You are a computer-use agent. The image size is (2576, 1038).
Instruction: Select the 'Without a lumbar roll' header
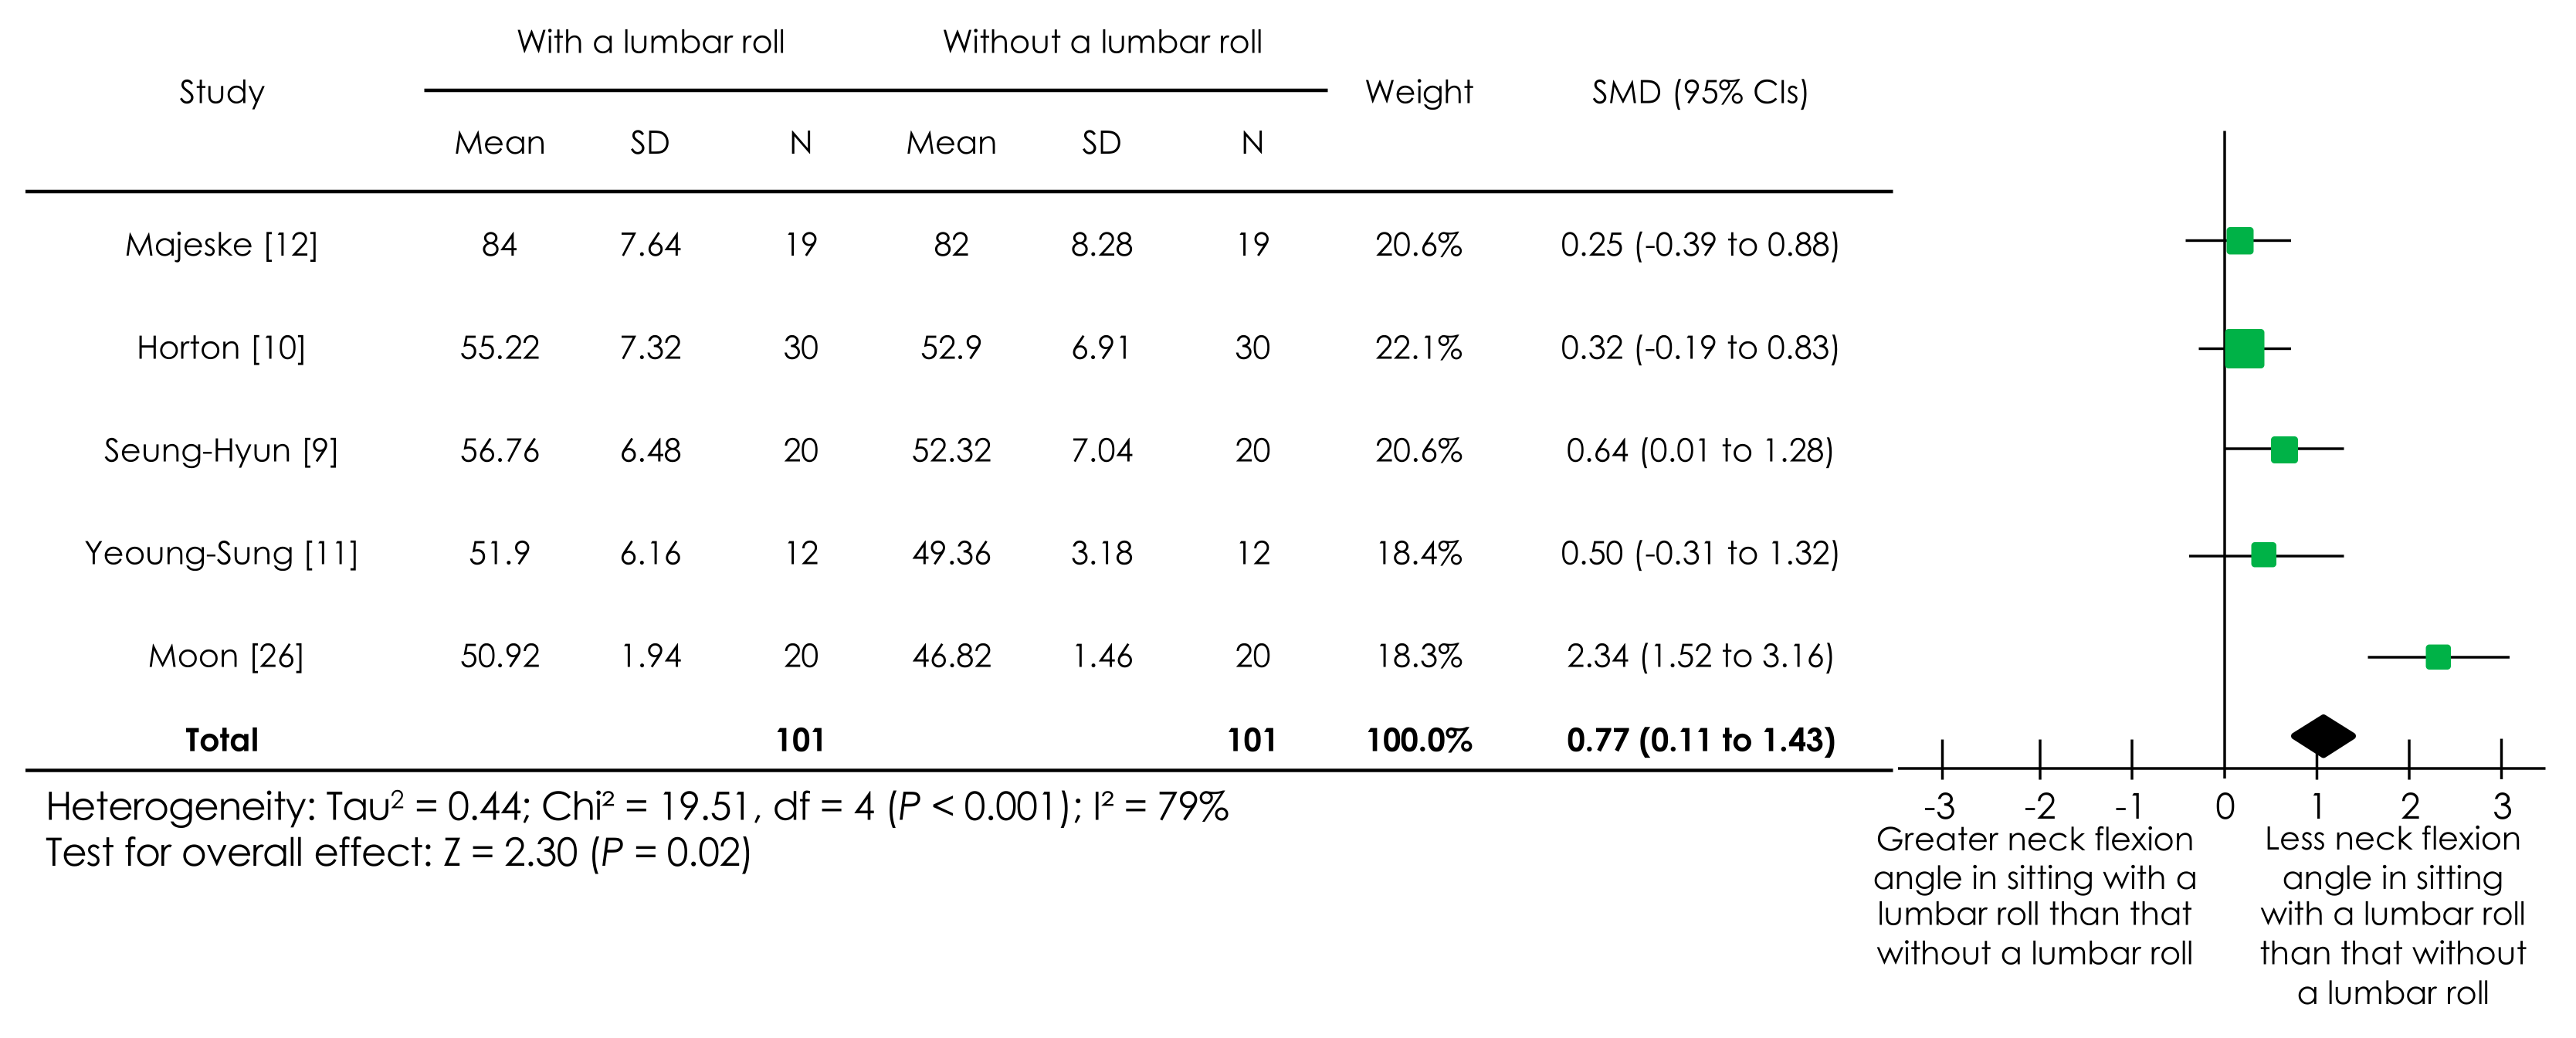(x=1102, y=42)
